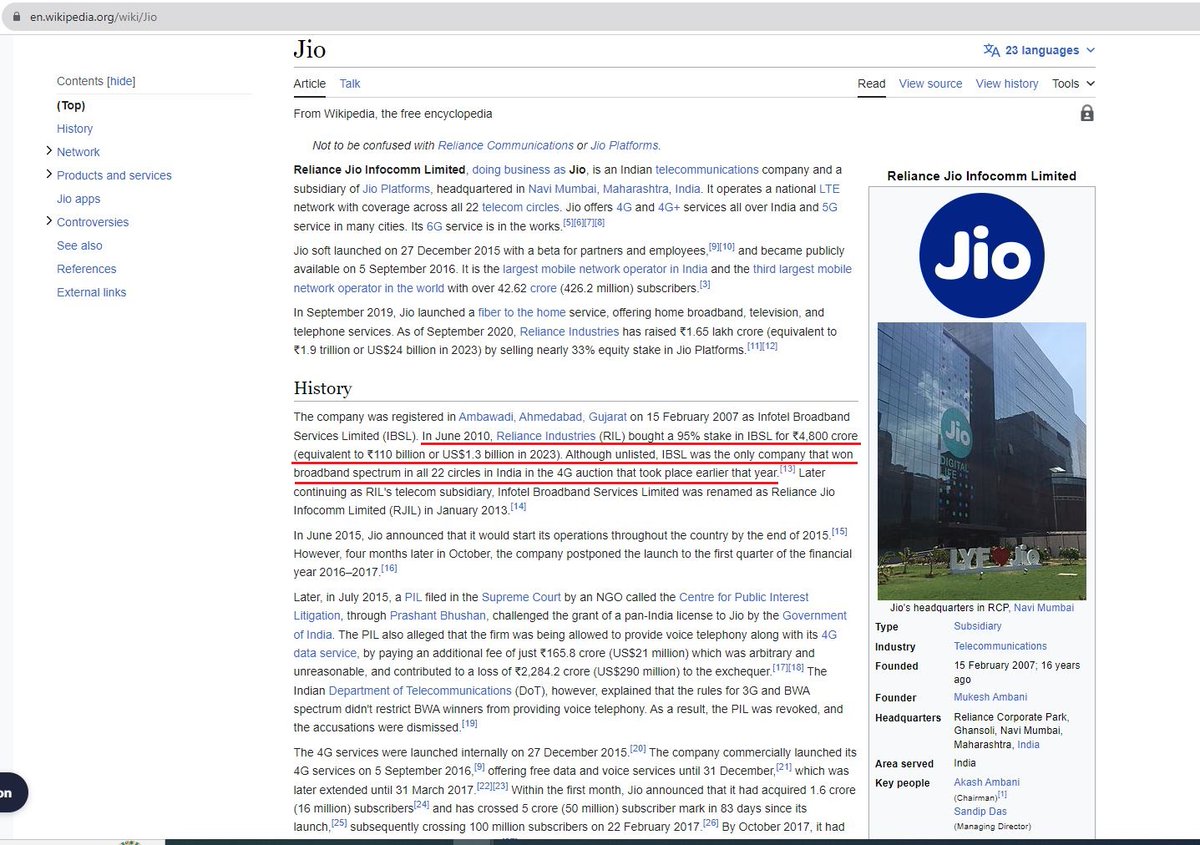
Task: Open the 6G link in intro
Action: 435,227
